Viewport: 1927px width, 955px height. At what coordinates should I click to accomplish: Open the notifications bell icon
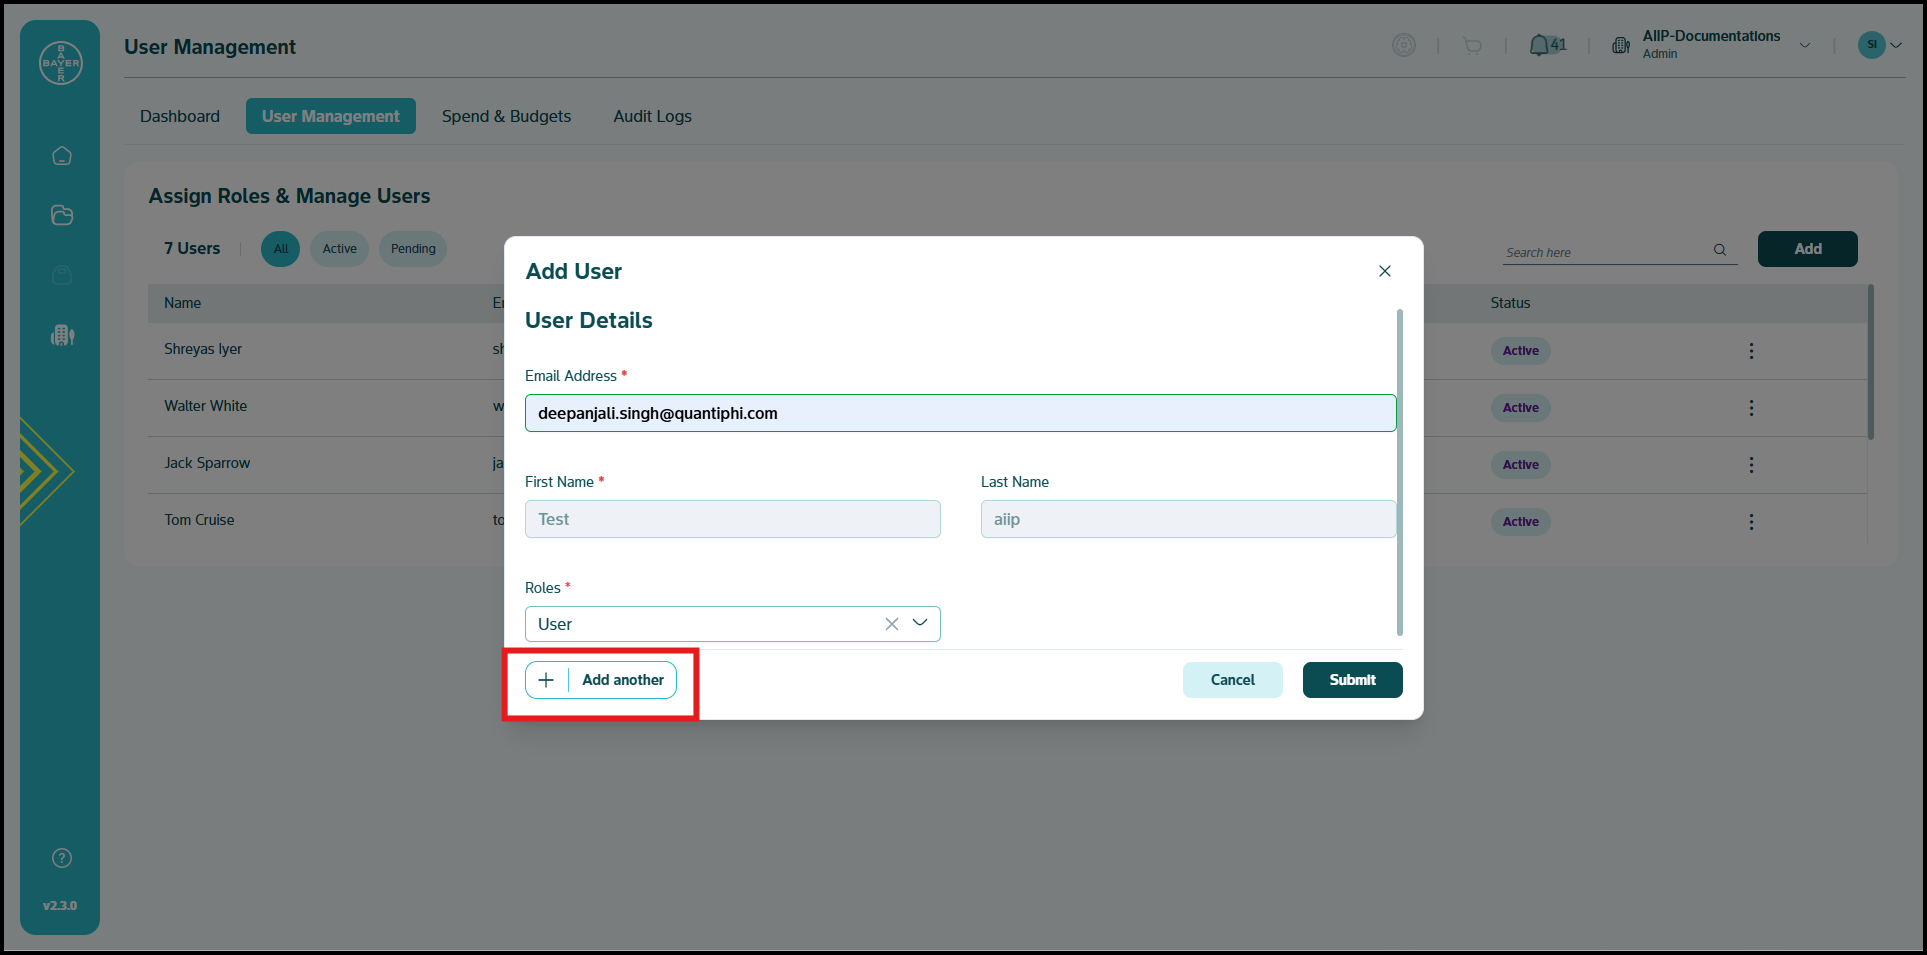pos(1539,46)
